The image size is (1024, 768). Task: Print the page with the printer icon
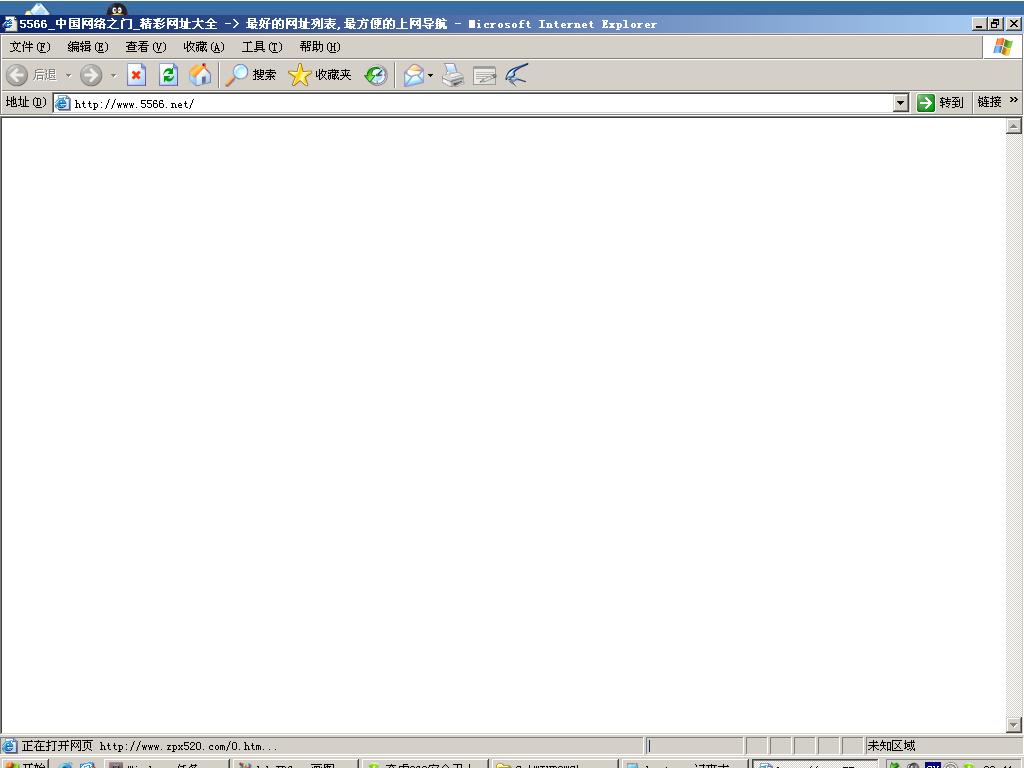point(453,75)
